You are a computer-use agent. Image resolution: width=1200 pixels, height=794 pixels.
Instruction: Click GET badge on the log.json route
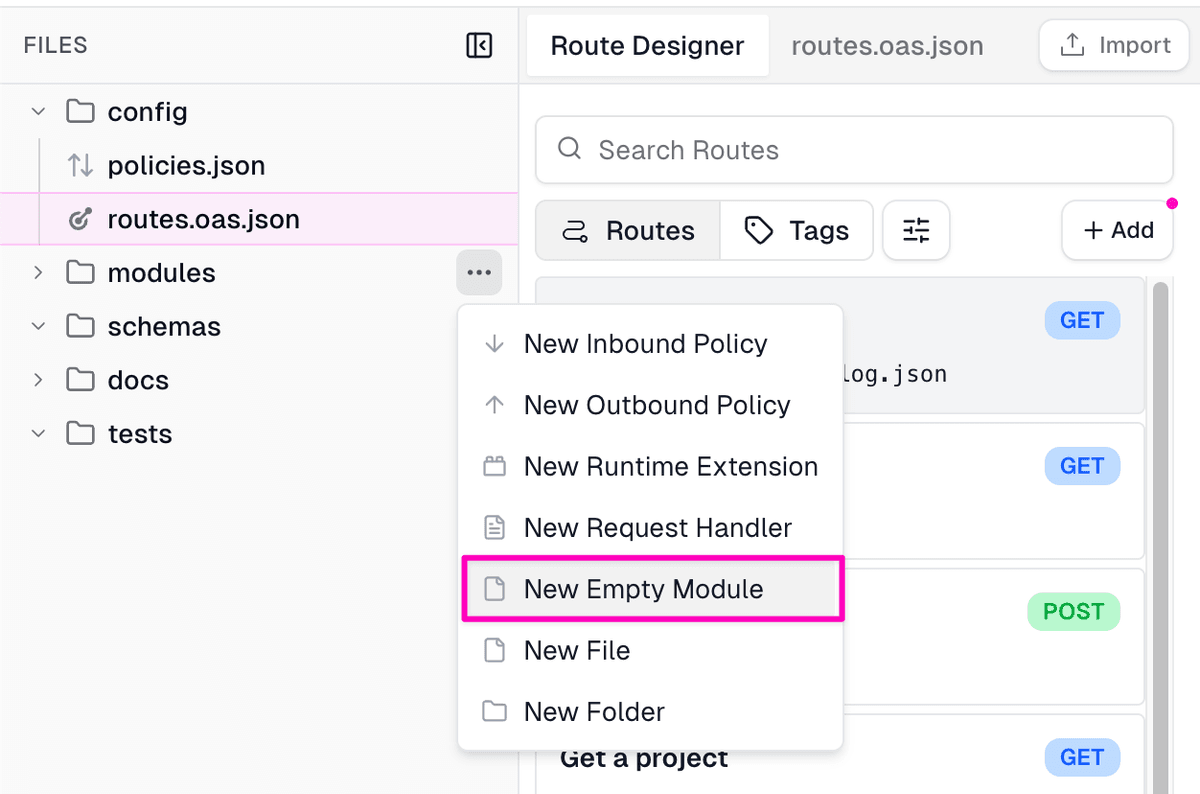click(x=1082, y=320)
